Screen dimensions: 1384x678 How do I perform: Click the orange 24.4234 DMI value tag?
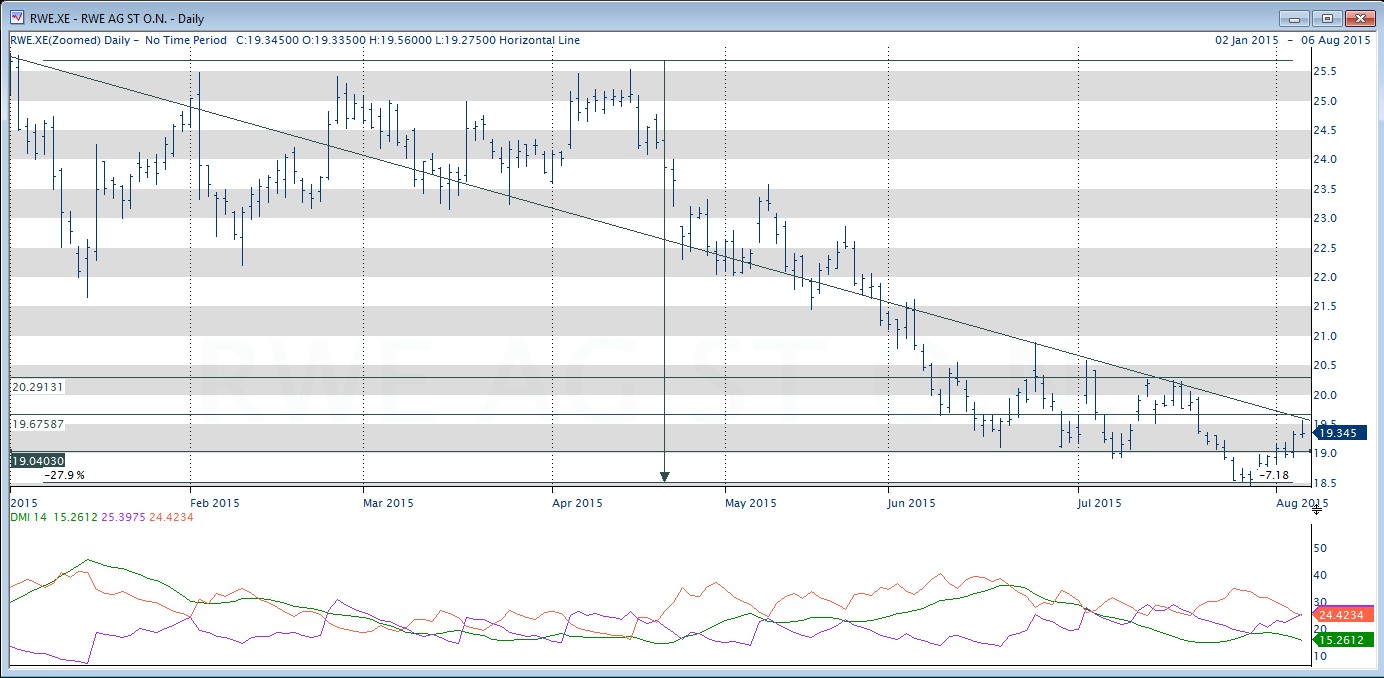click(x=1344, y=615)
